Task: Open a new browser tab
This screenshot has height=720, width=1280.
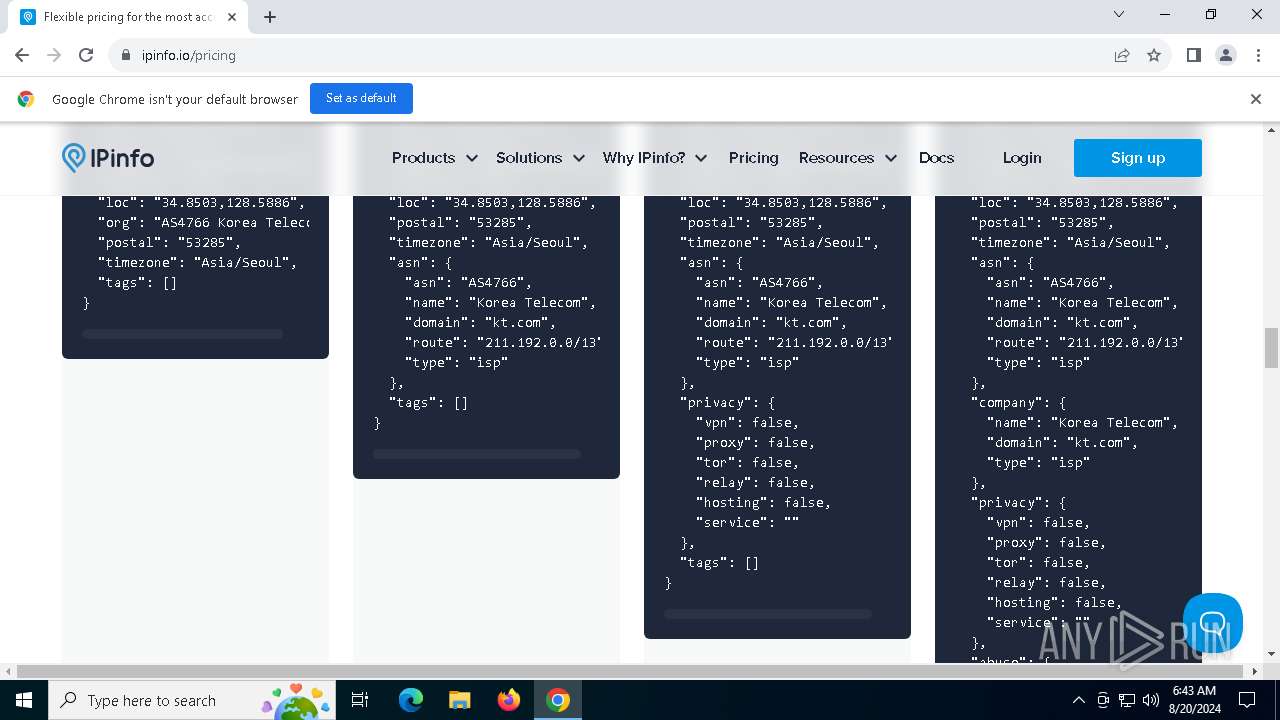Action: coord(270,17)
